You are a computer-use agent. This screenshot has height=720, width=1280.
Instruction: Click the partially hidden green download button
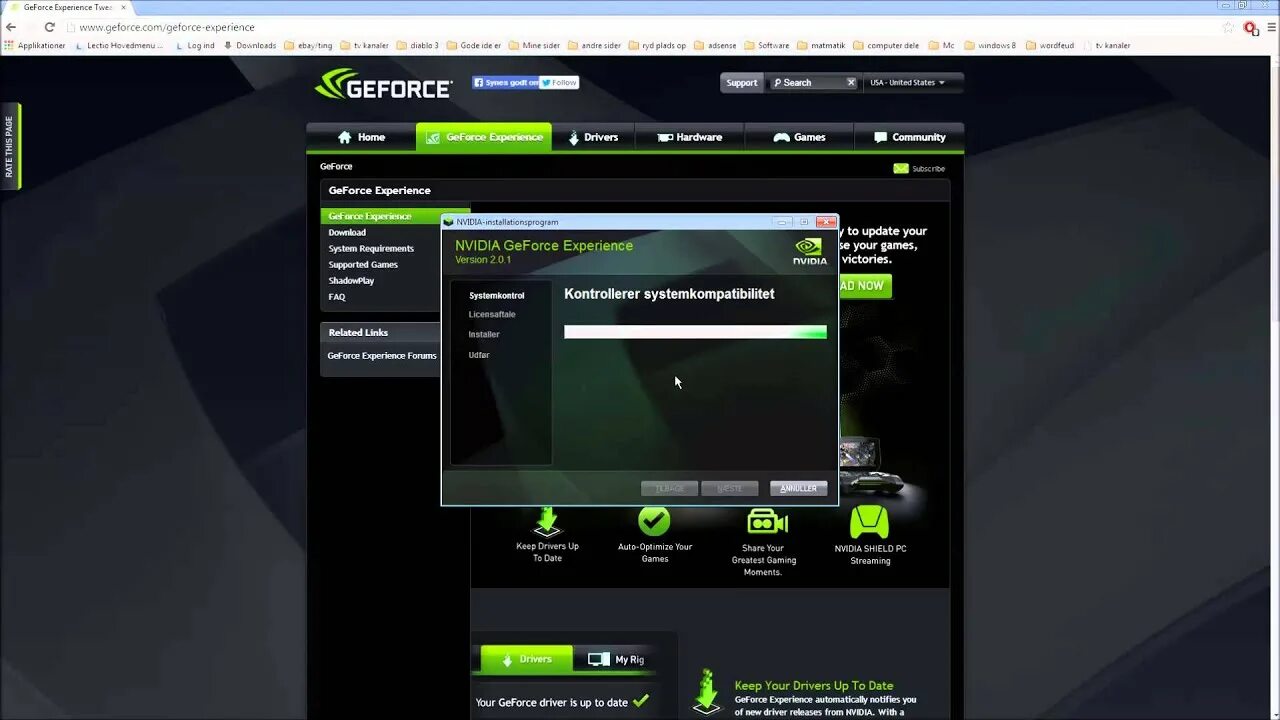click(864, 286)
